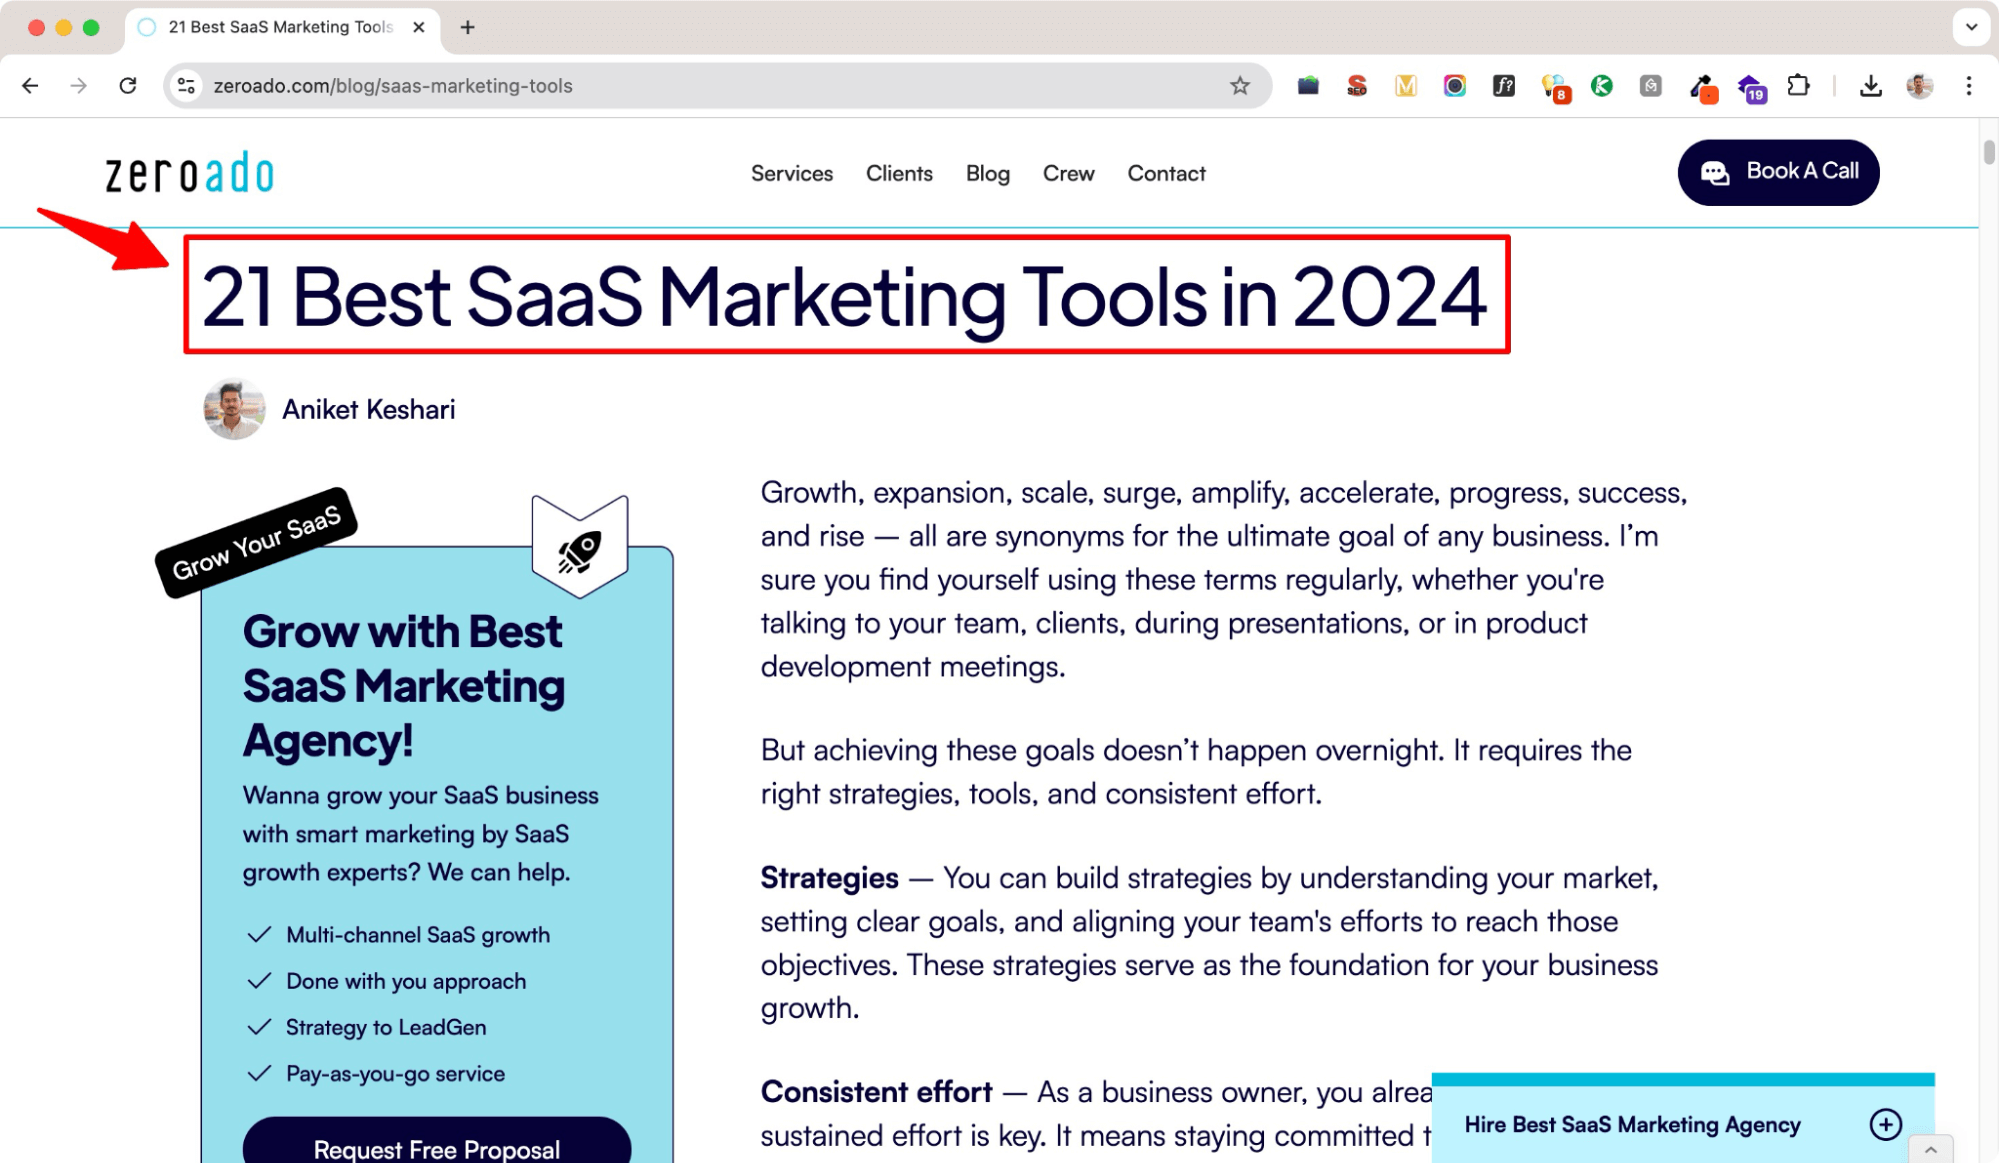Go back to the previous page
Screen dimensions: 1999x1163
[x=30, y=86]
